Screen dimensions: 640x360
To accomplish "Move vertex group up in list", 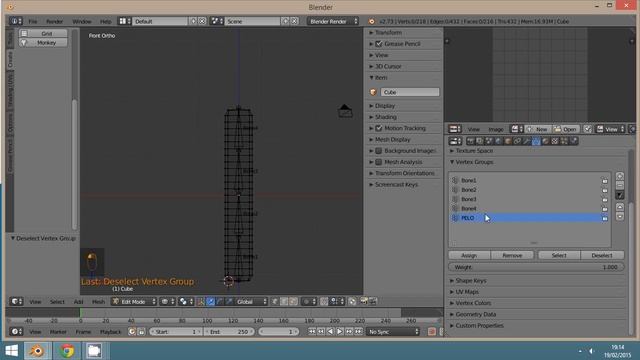I will 620,207.
